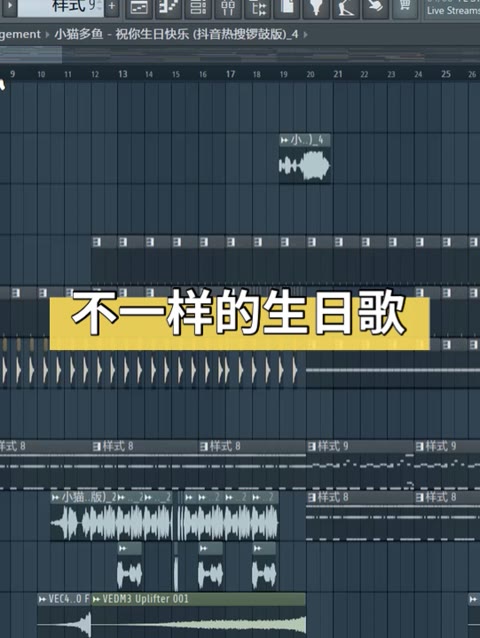Jump to bar 25 on timeline ruler
This screenshot has height=638, width=480.
(446, 74)
